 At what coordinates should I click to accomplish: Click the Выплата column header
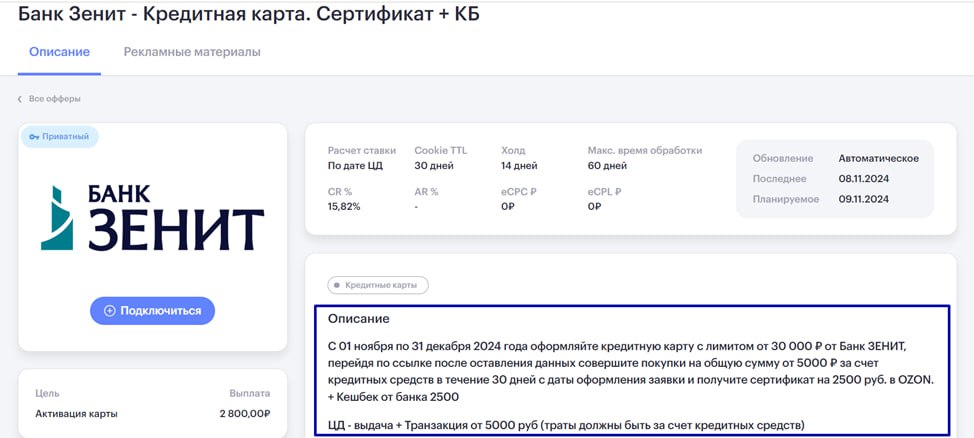250,393
